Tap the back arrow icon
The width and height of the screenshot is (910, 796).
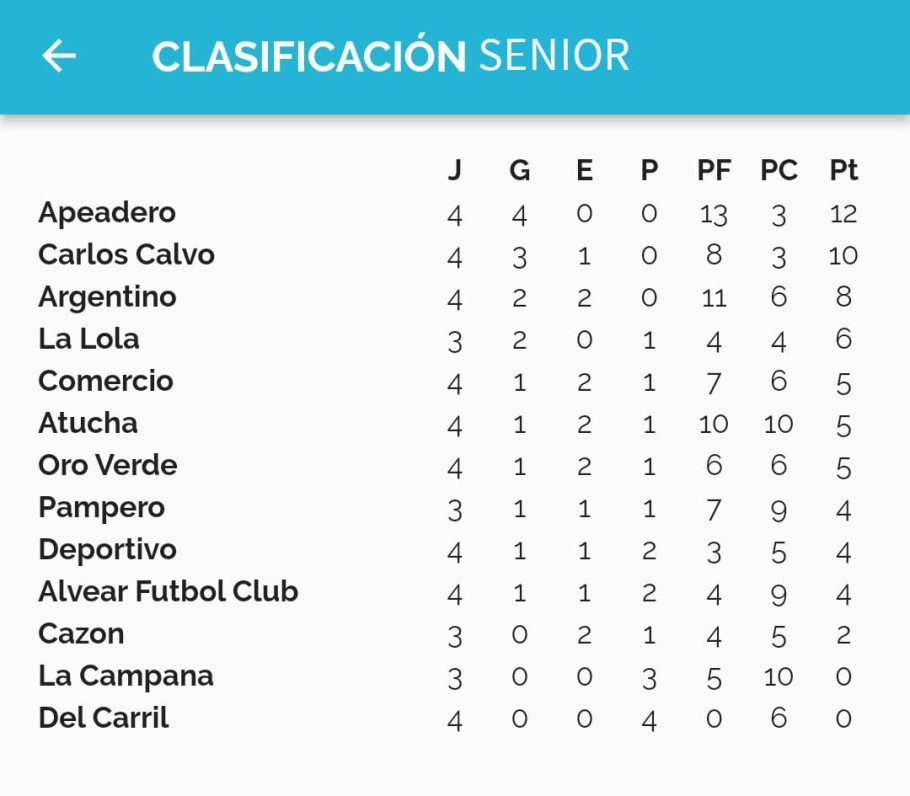pyautogui.click(x=59, y=56)
